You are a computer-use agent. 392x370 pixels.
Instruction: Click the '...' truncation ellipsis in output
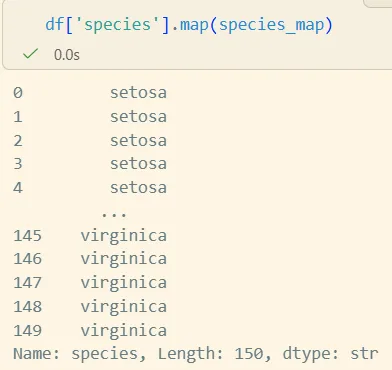coord(114,215)
